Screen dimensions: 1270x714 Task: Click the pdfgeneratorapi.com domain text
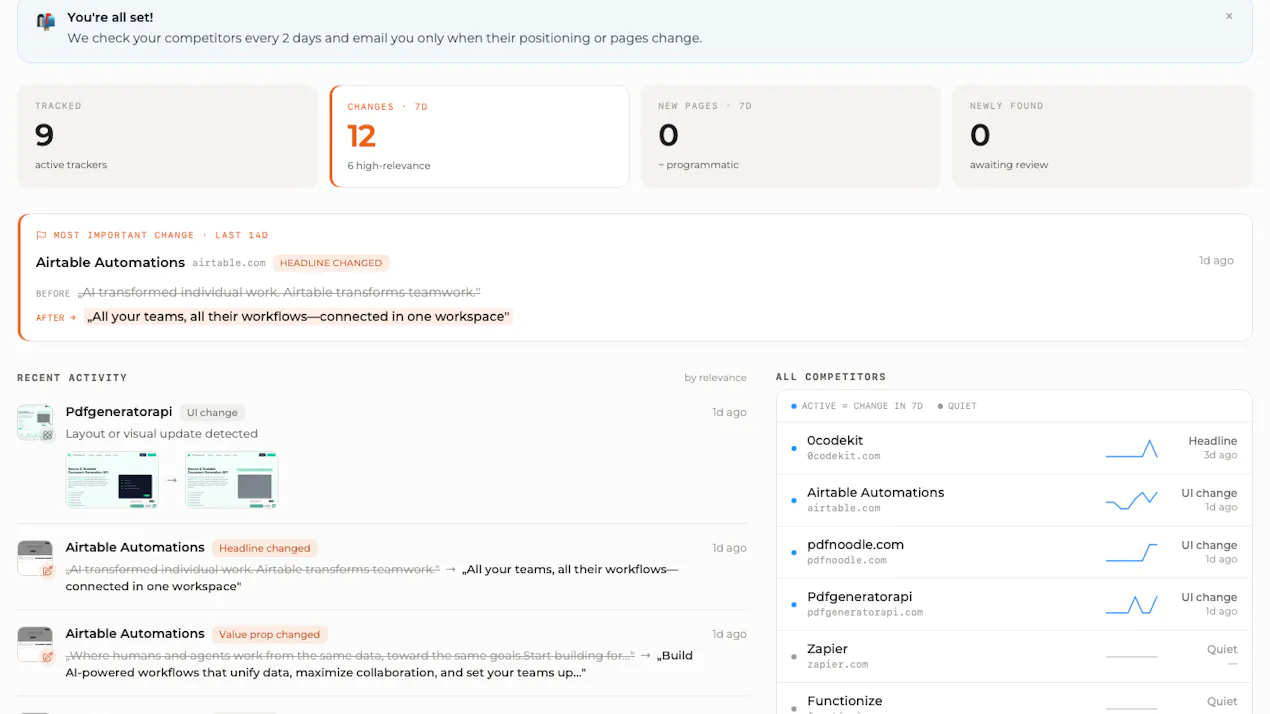[x=865, y=612]
